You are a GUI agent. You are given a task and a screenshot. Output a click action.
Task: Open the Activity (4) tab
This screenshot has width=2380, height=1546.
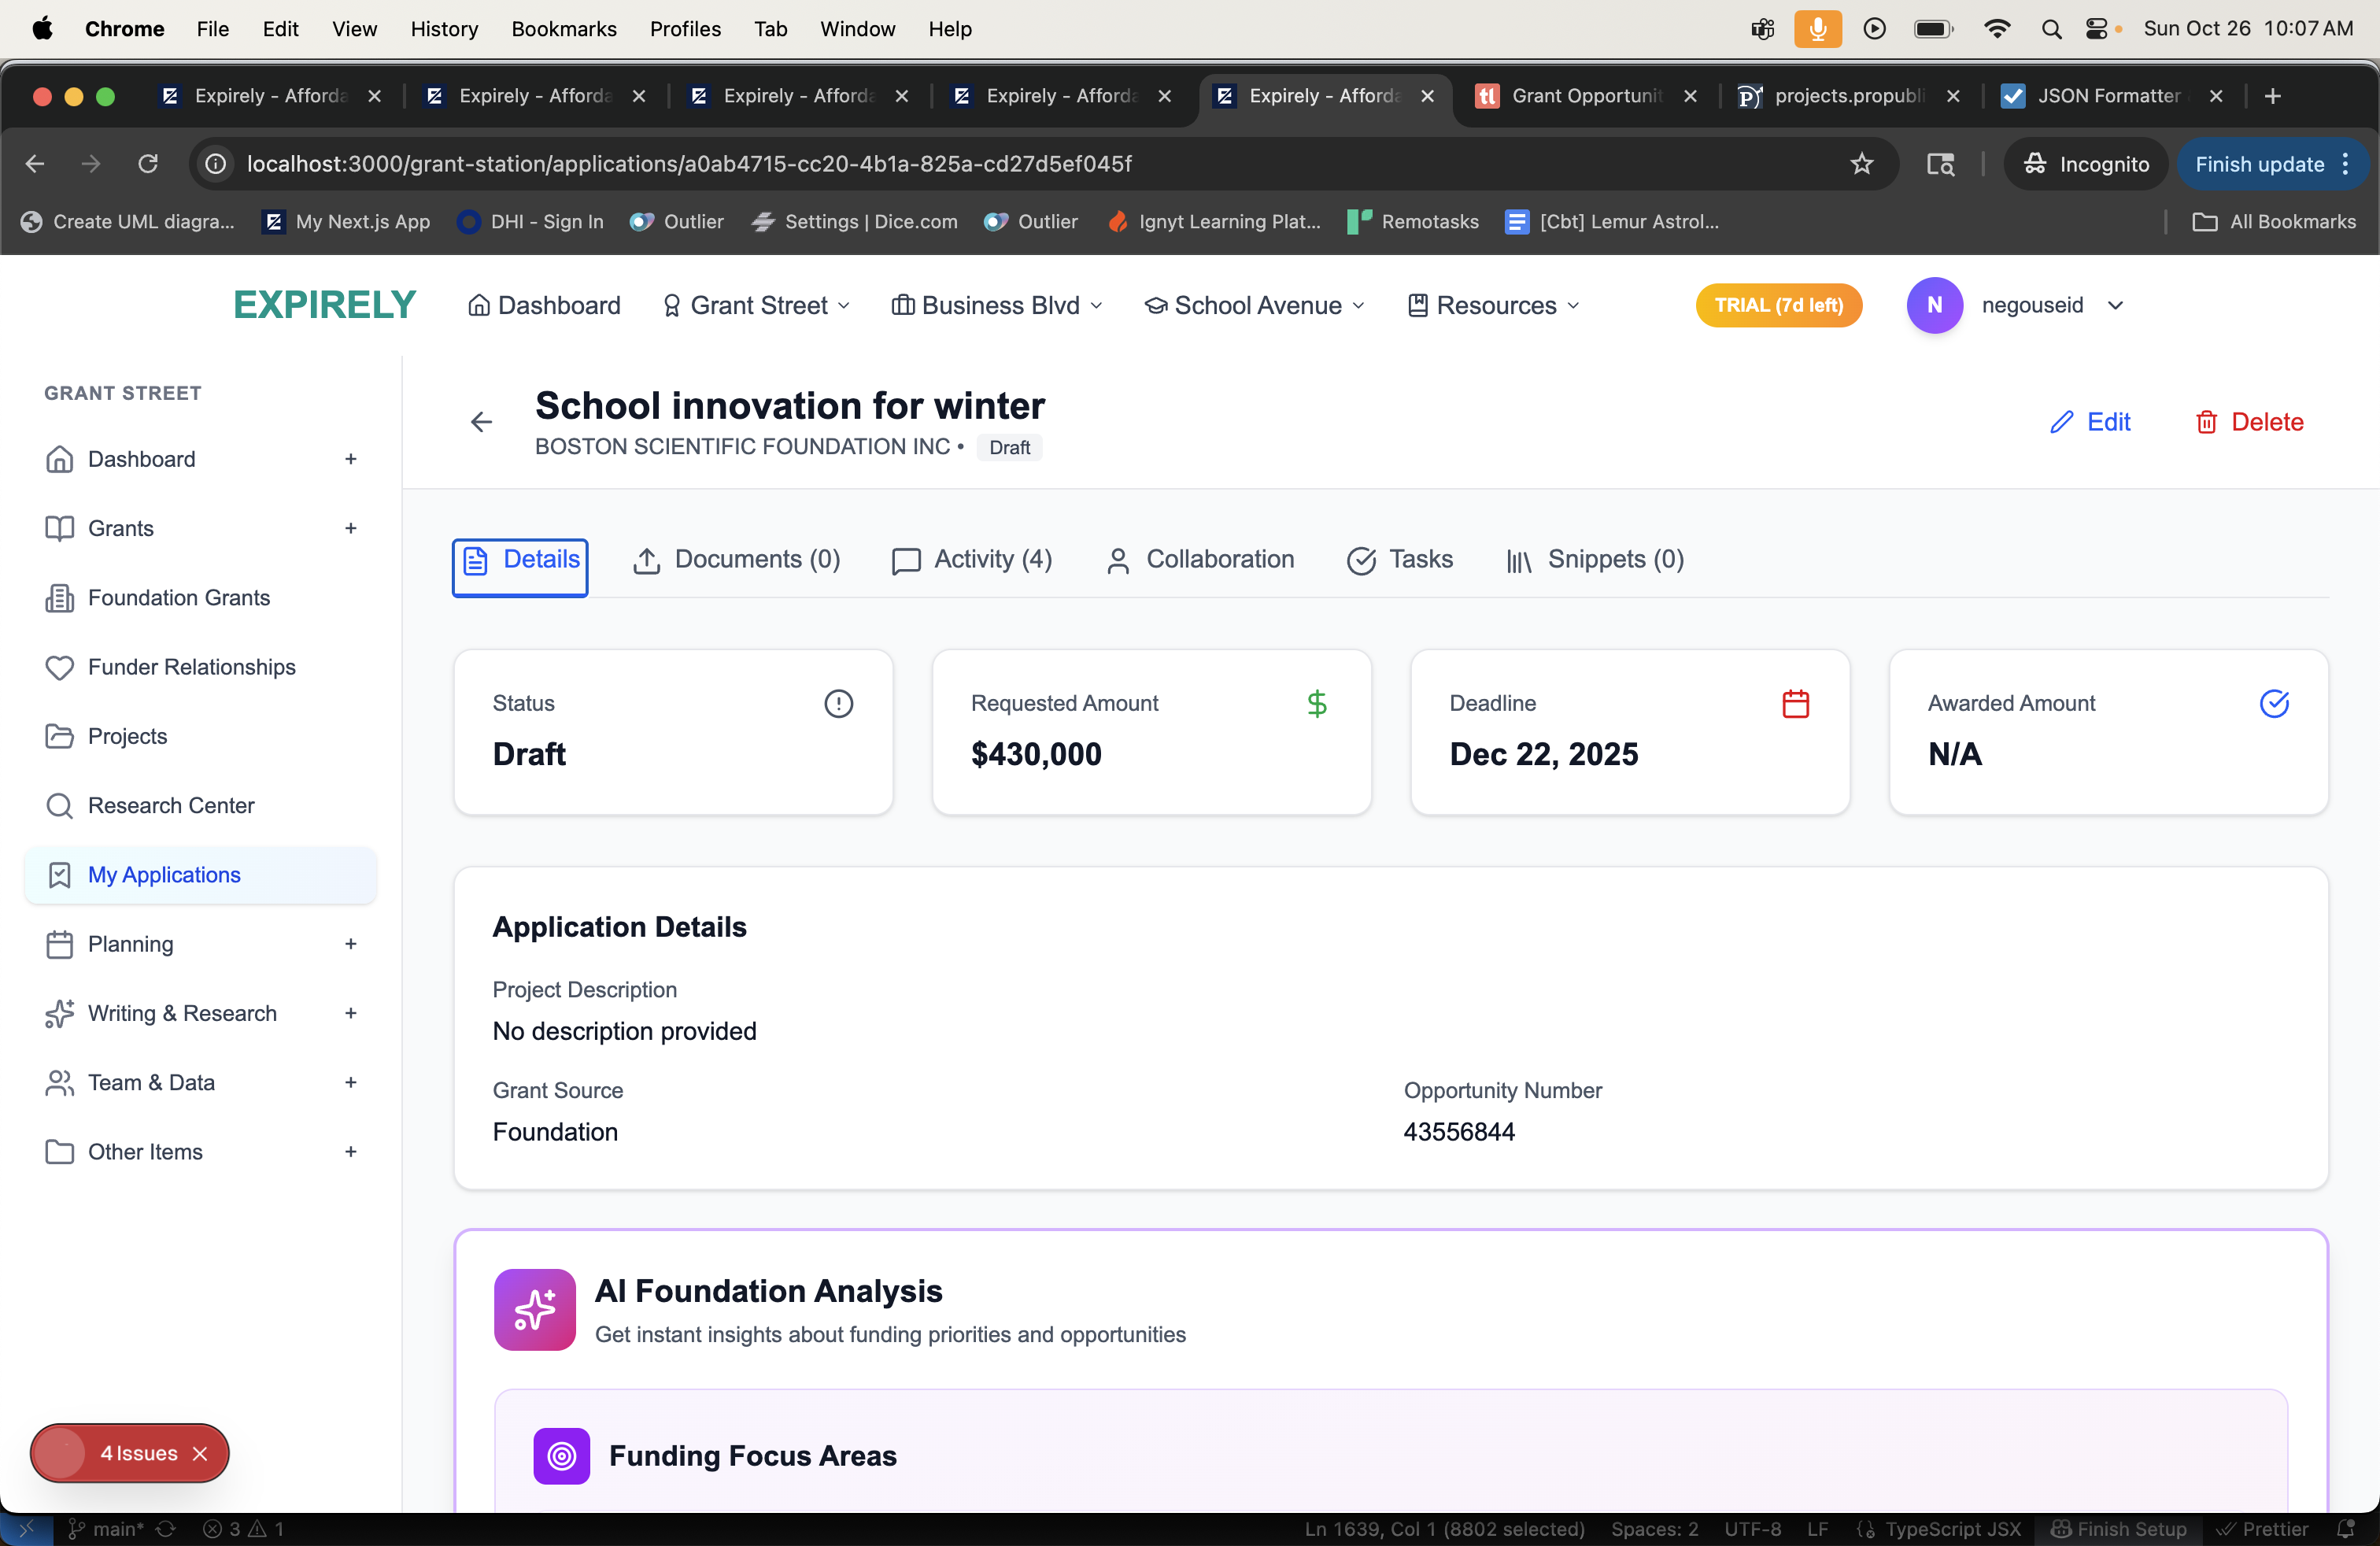pos(972,560)
